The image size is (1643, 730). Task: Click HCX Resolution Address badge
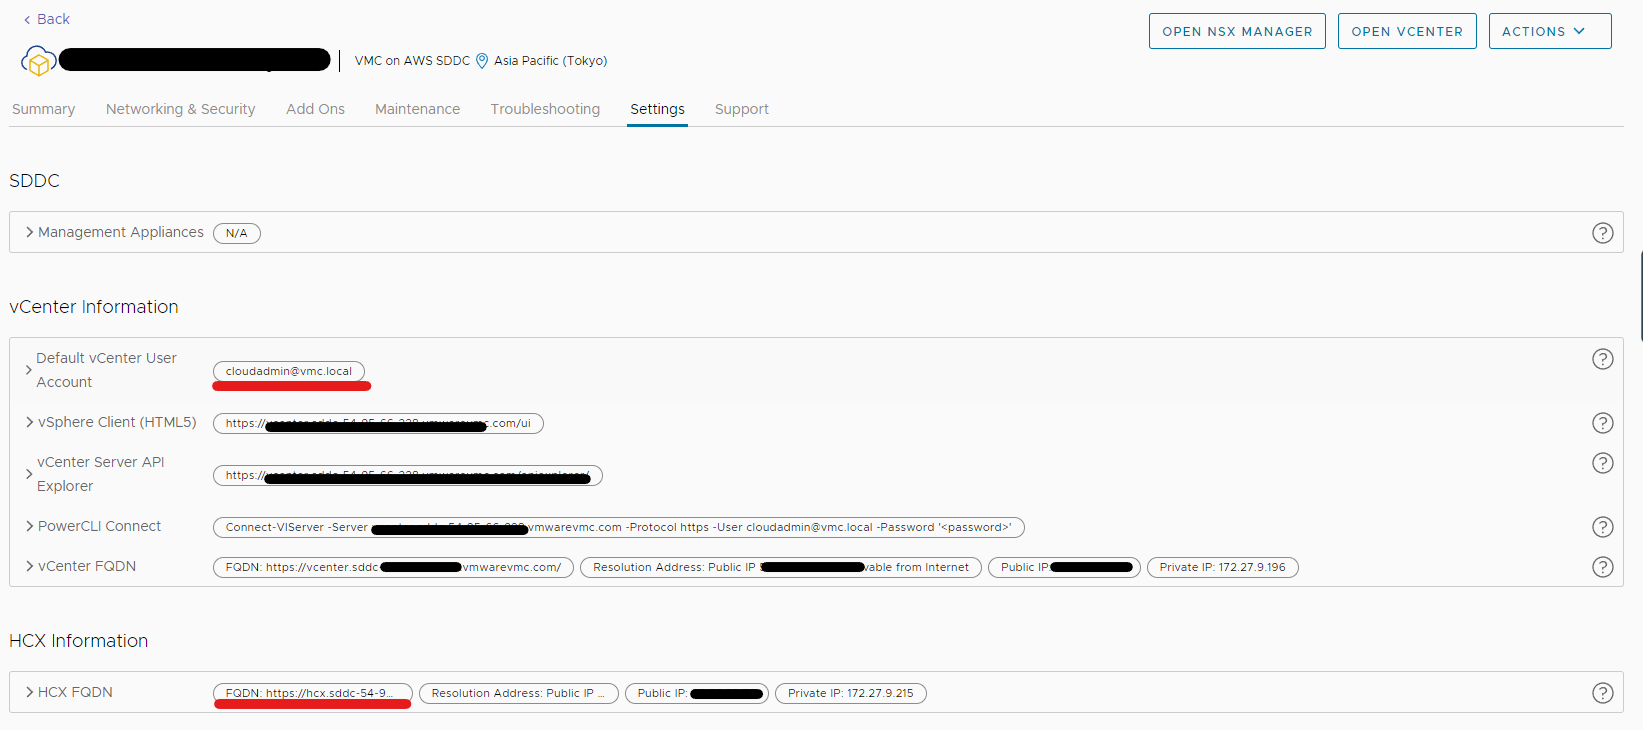(519, 693)
